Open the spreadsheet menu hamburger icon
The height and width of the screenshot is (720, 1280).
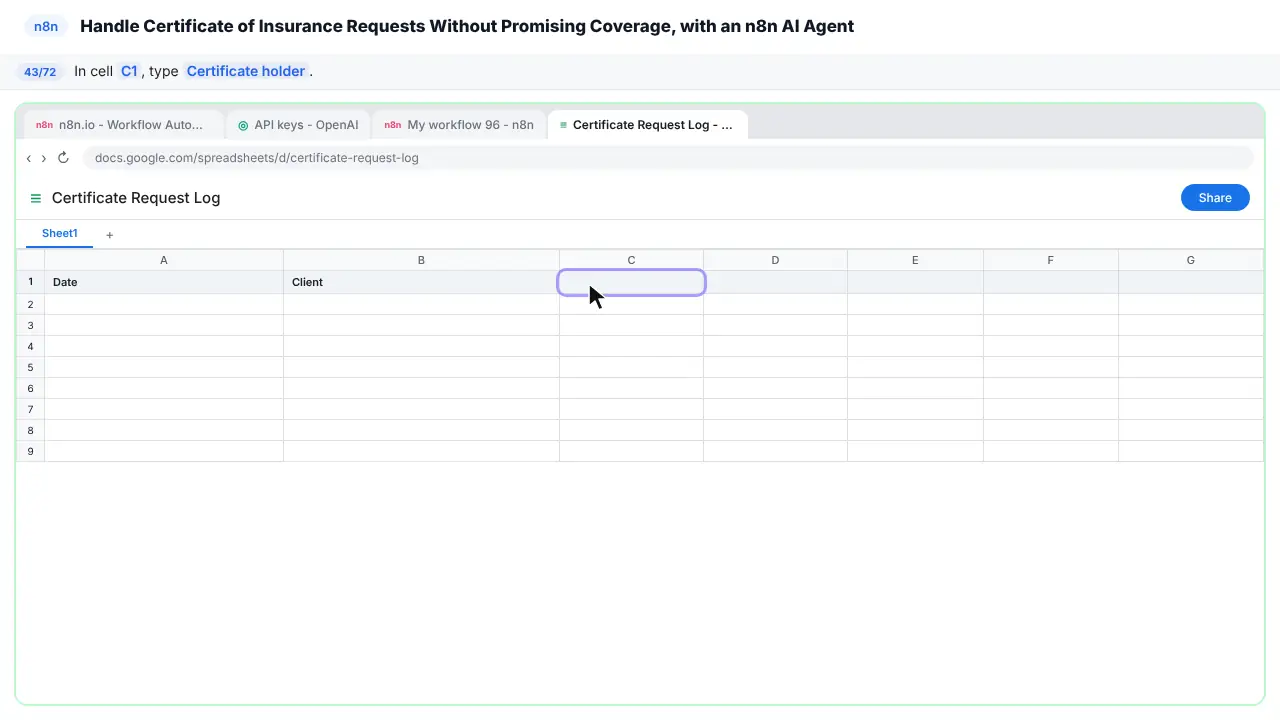(x=36, y=198)
